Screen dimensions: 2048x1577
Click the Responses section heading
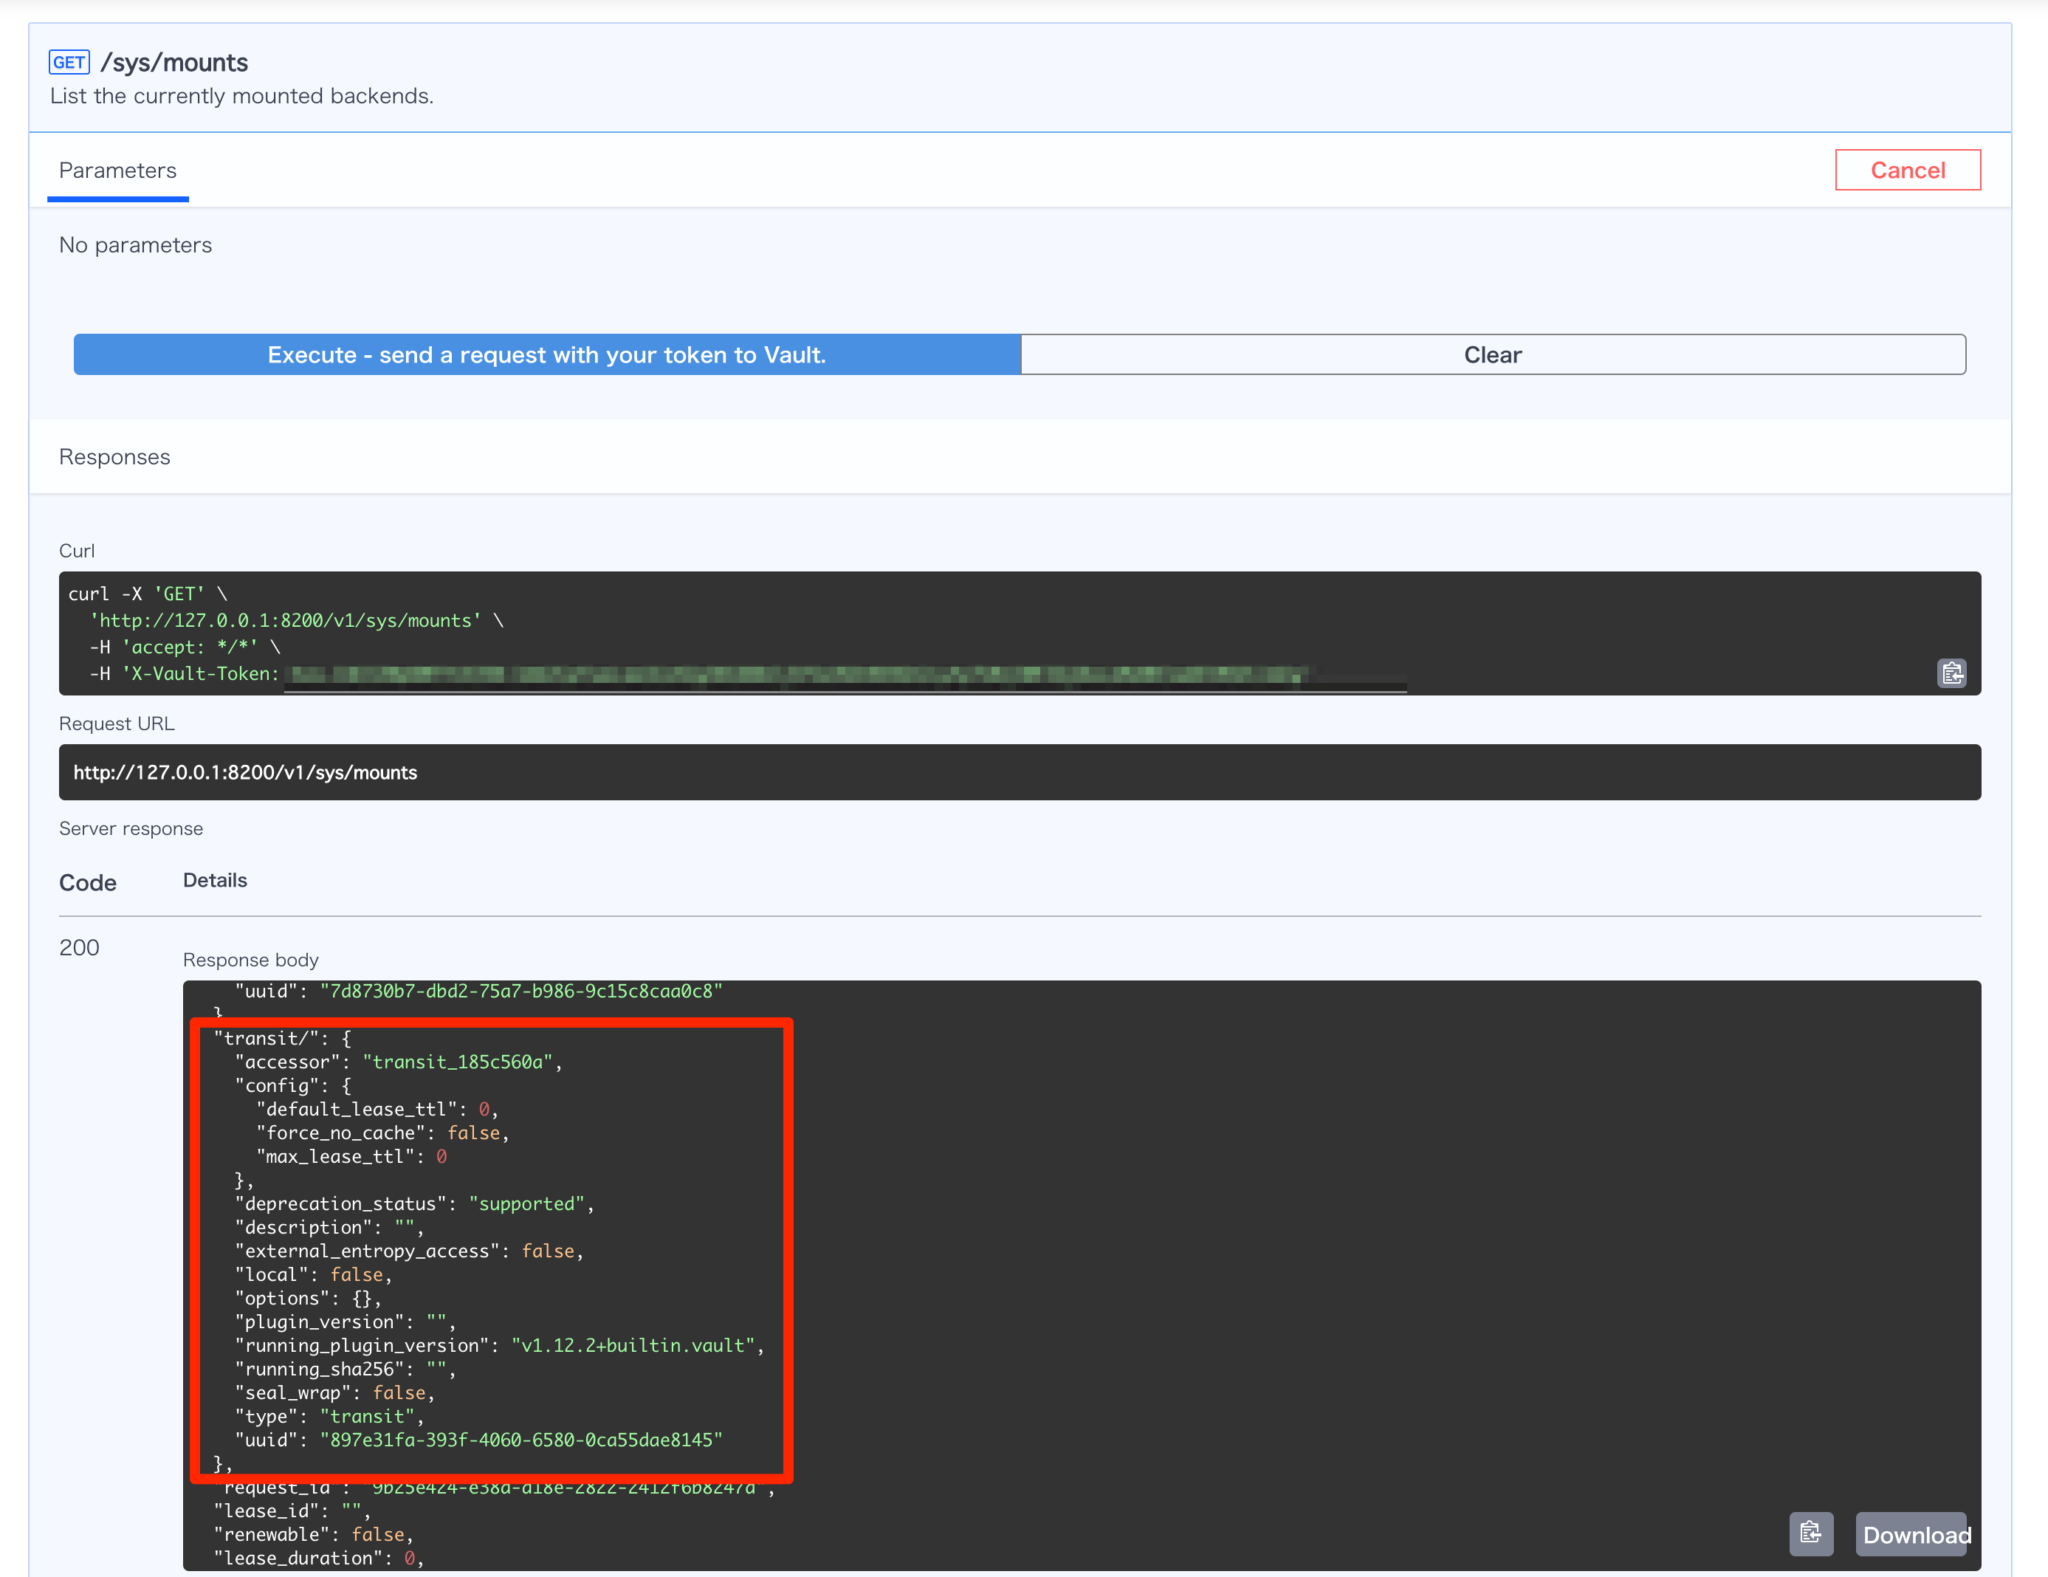click(114, 457)
